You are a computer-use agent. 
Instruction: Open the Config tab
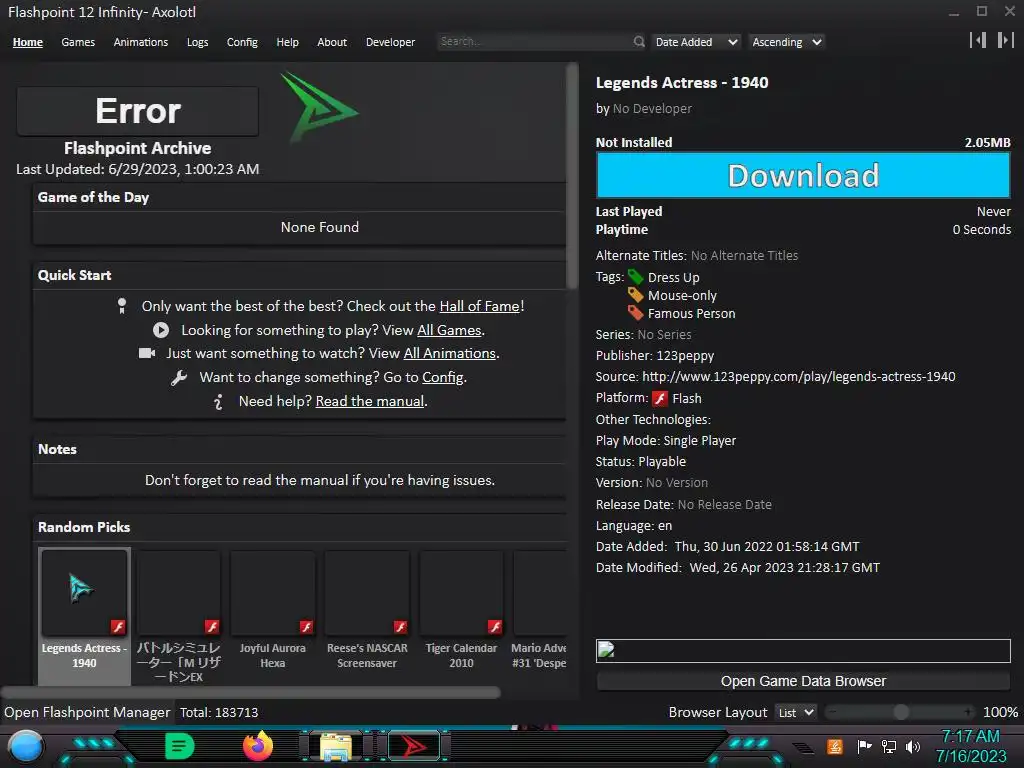click(242, 42)
